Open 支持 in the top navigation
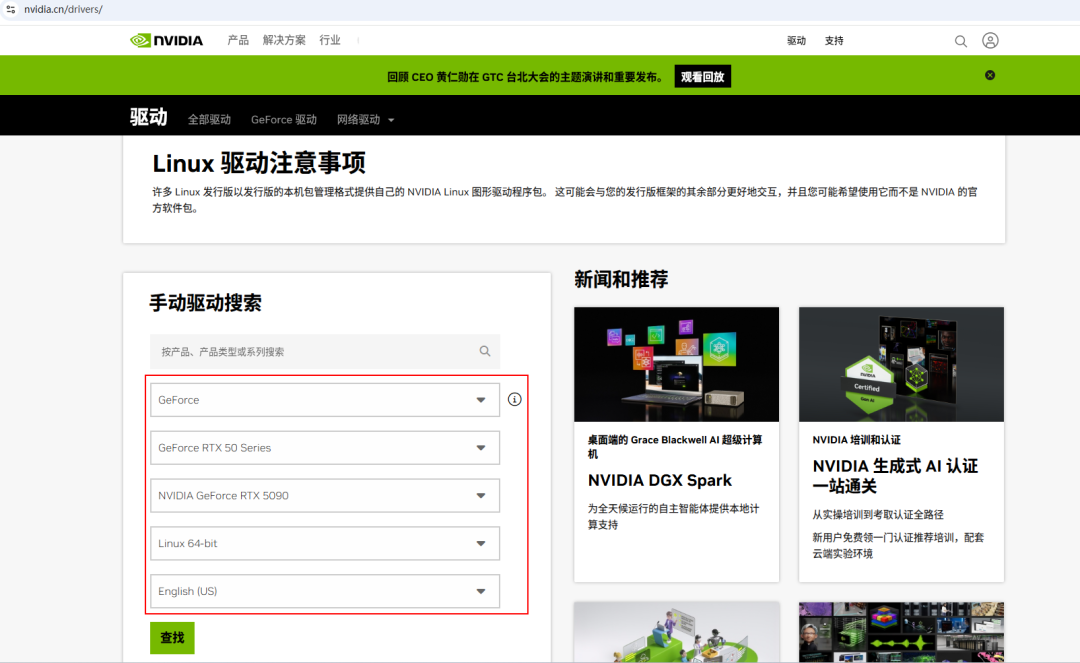 click(834, 41)
